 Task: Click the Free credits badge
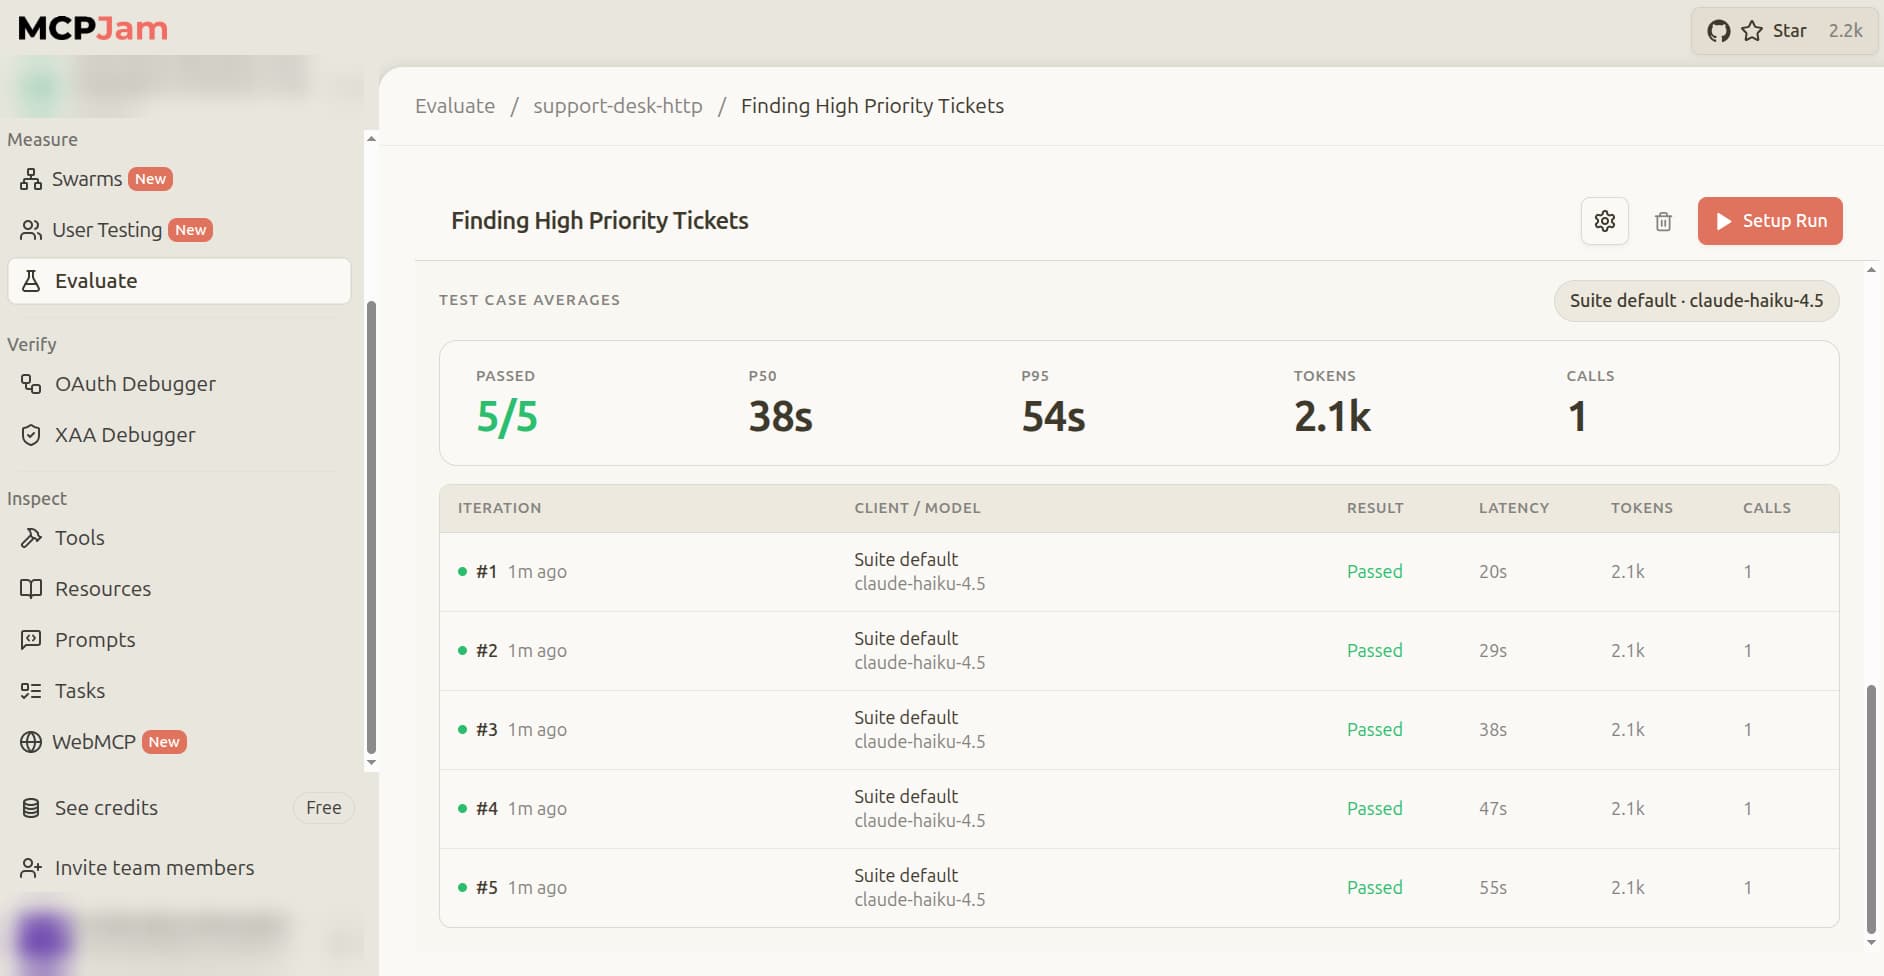pyautogui.click(x=323, y=808)
